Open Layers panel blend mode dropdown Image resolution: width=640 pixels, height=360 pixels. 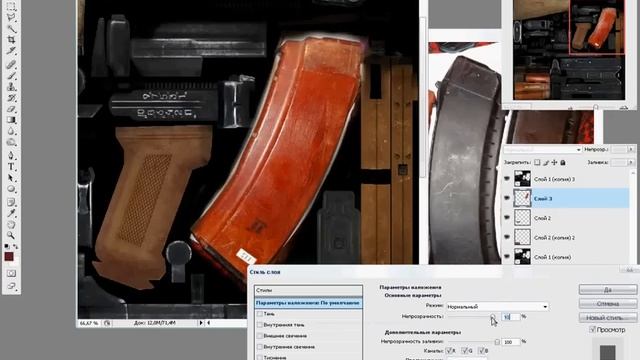tap(542, 150)
